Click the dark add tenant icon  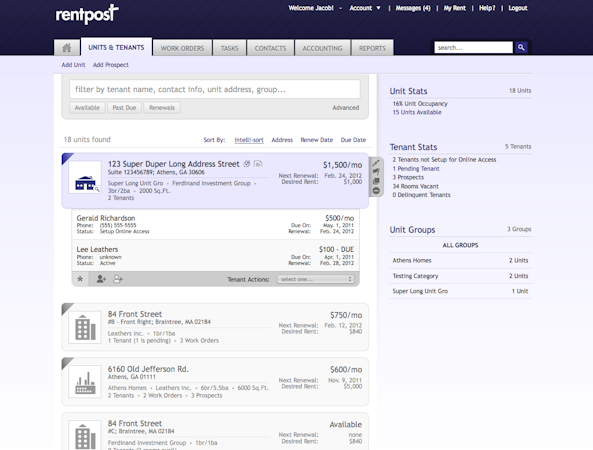click(x=101, y=279)
